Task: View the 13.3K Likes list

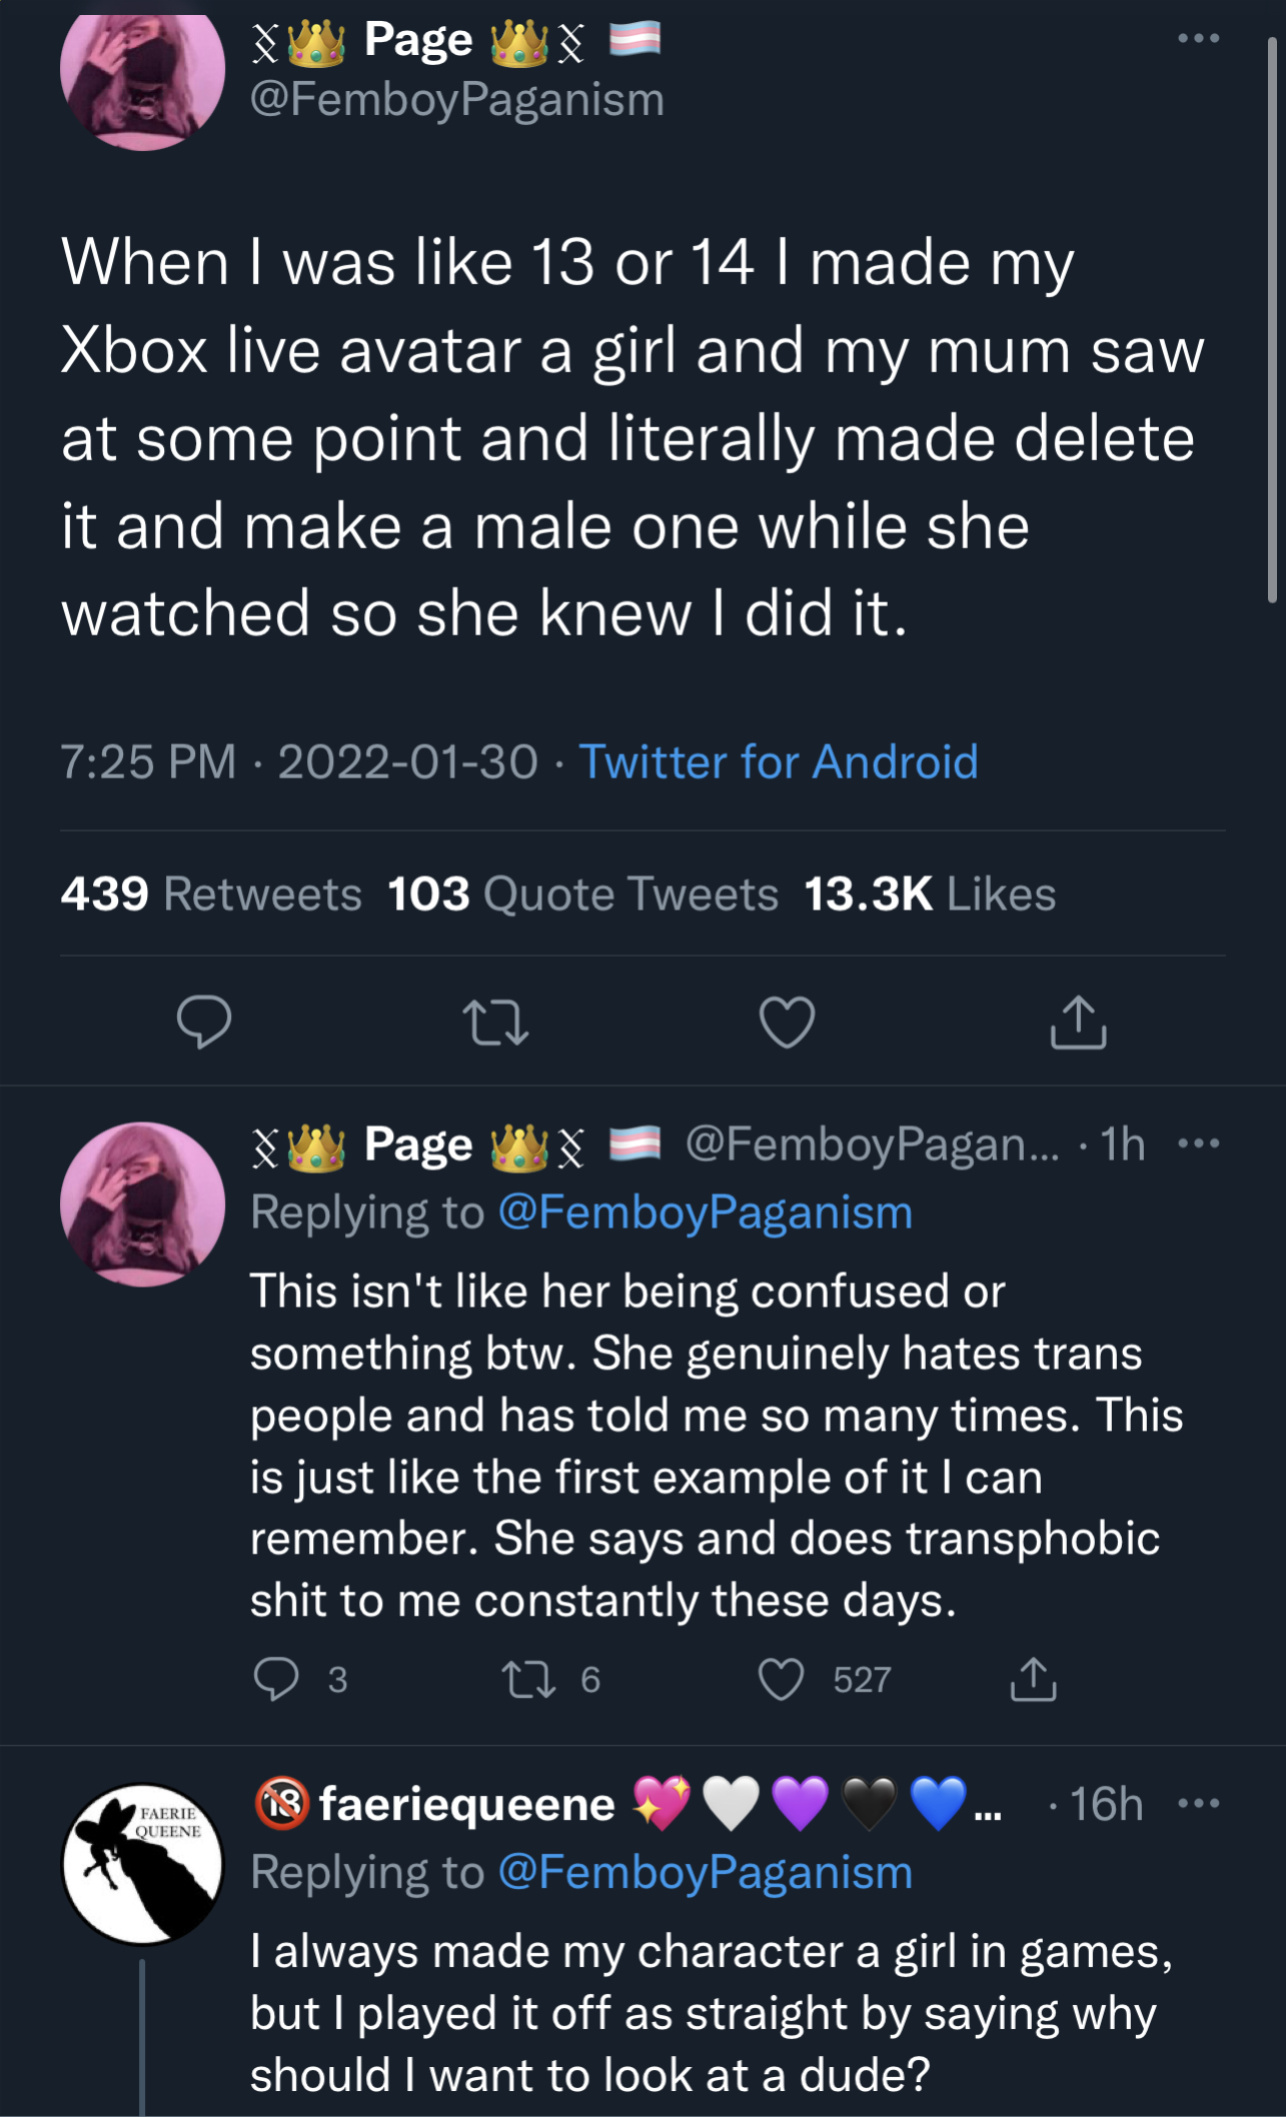Action: pyautogui.click(x=929, y=893)
